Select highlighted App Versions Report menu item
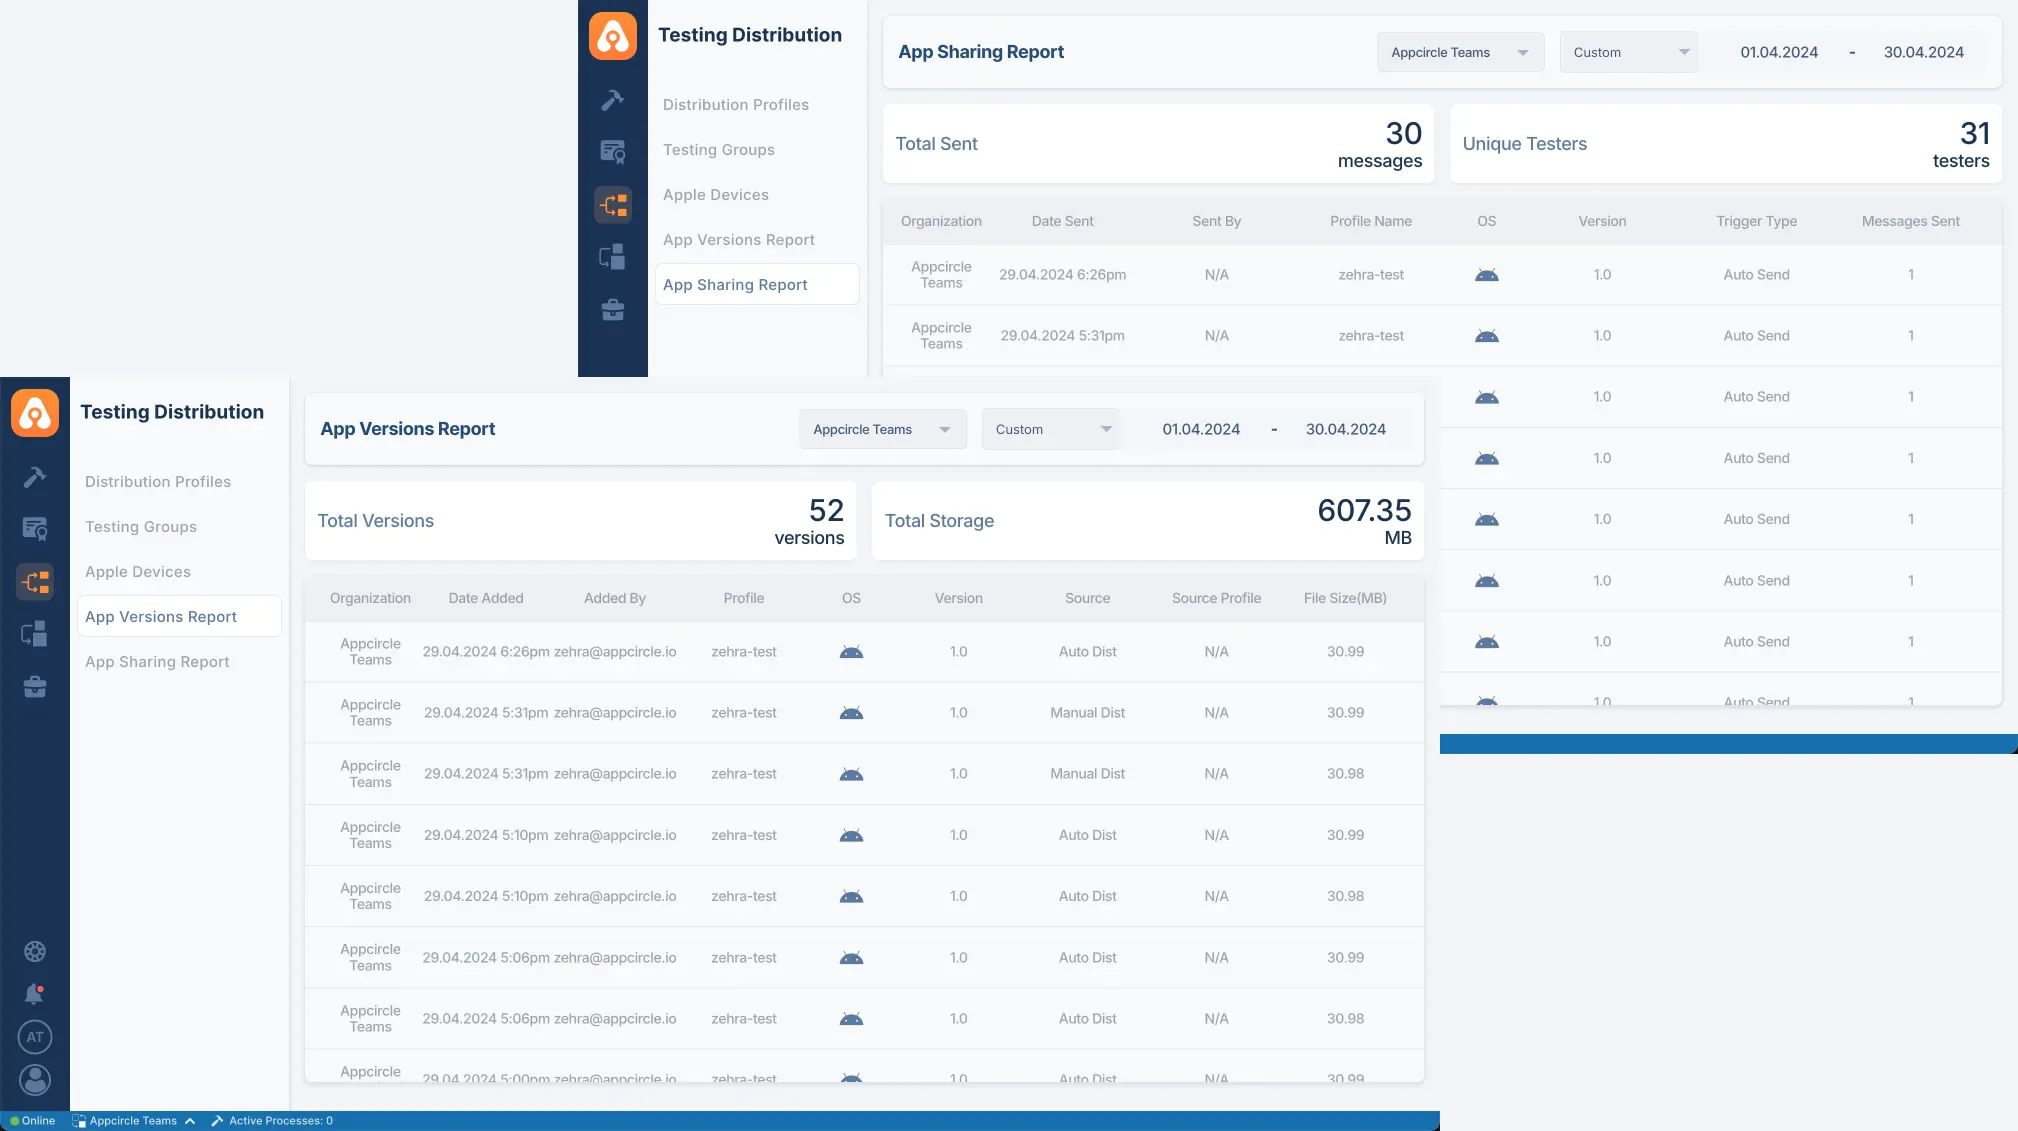2018x1131 pixels. click(x=179, y=617)
